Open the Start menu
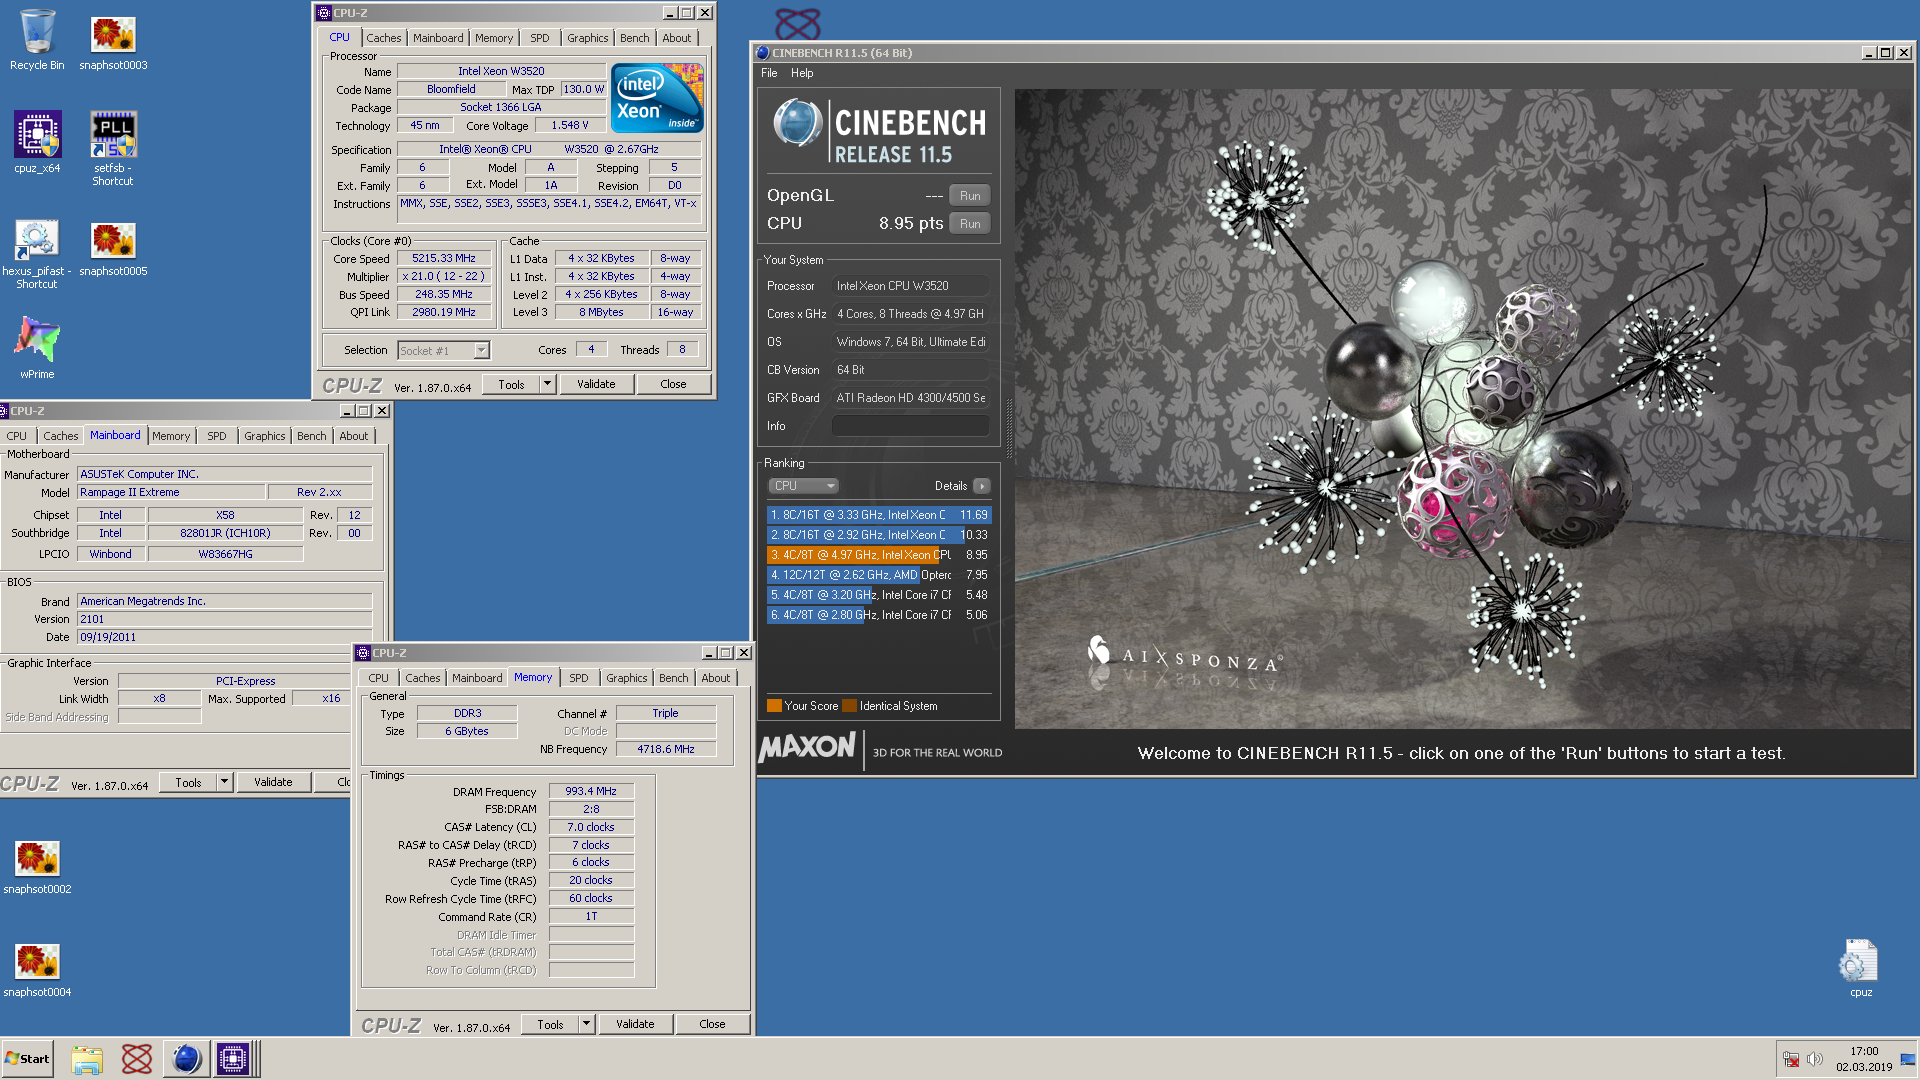 point(28,1059)
